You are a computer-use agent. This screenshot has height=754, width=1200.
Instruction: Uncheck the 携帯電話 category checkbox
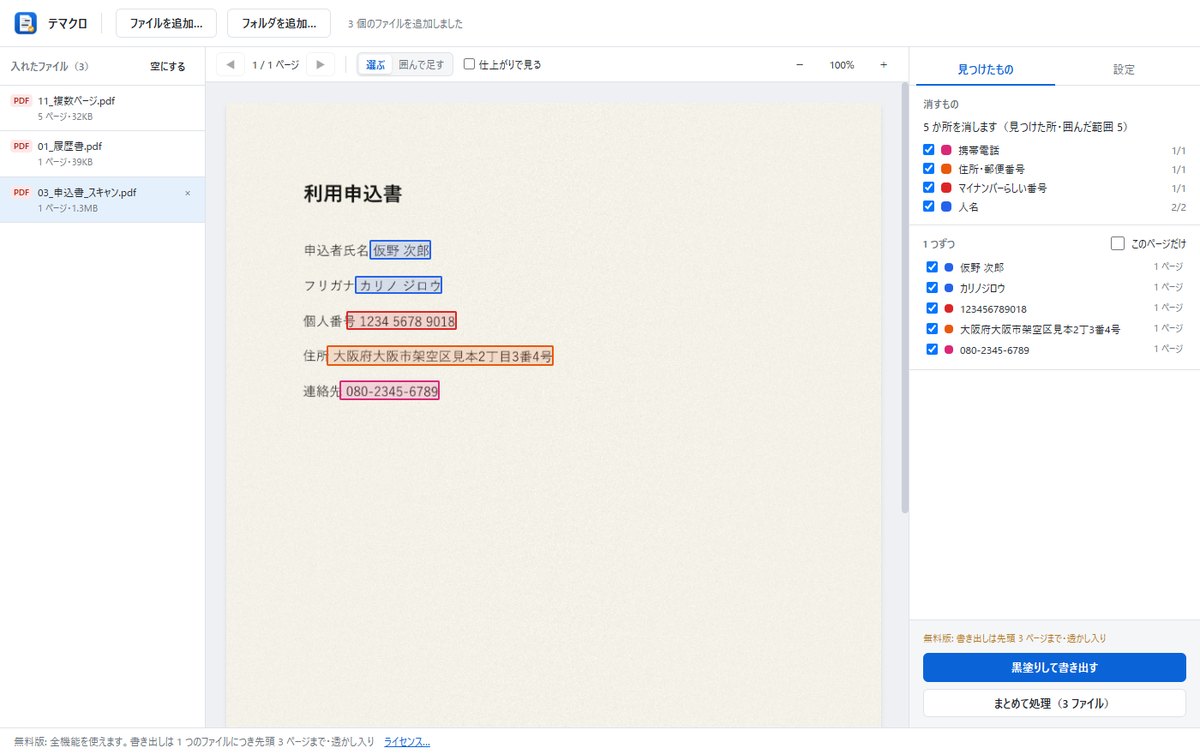[x=929, y=150]
